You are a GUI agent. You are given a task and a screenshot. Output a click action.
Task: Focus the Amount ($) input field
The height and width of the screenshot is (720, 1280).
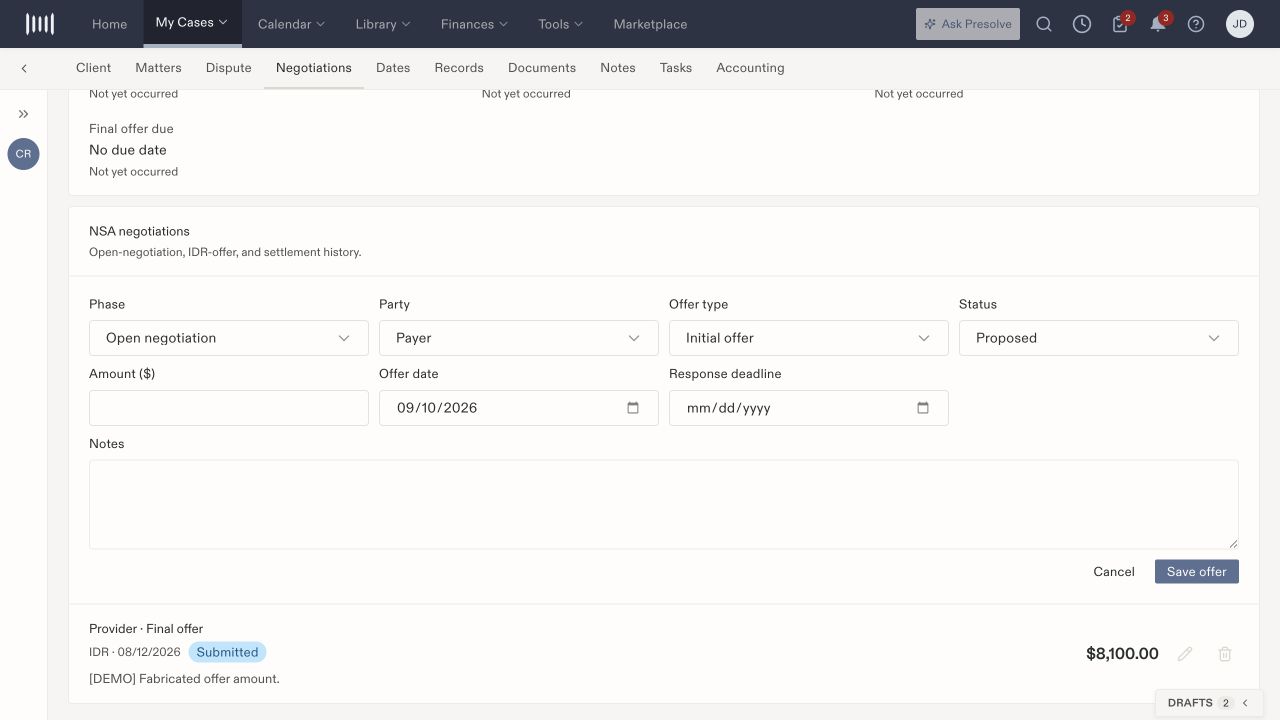(x=229, y=408)
